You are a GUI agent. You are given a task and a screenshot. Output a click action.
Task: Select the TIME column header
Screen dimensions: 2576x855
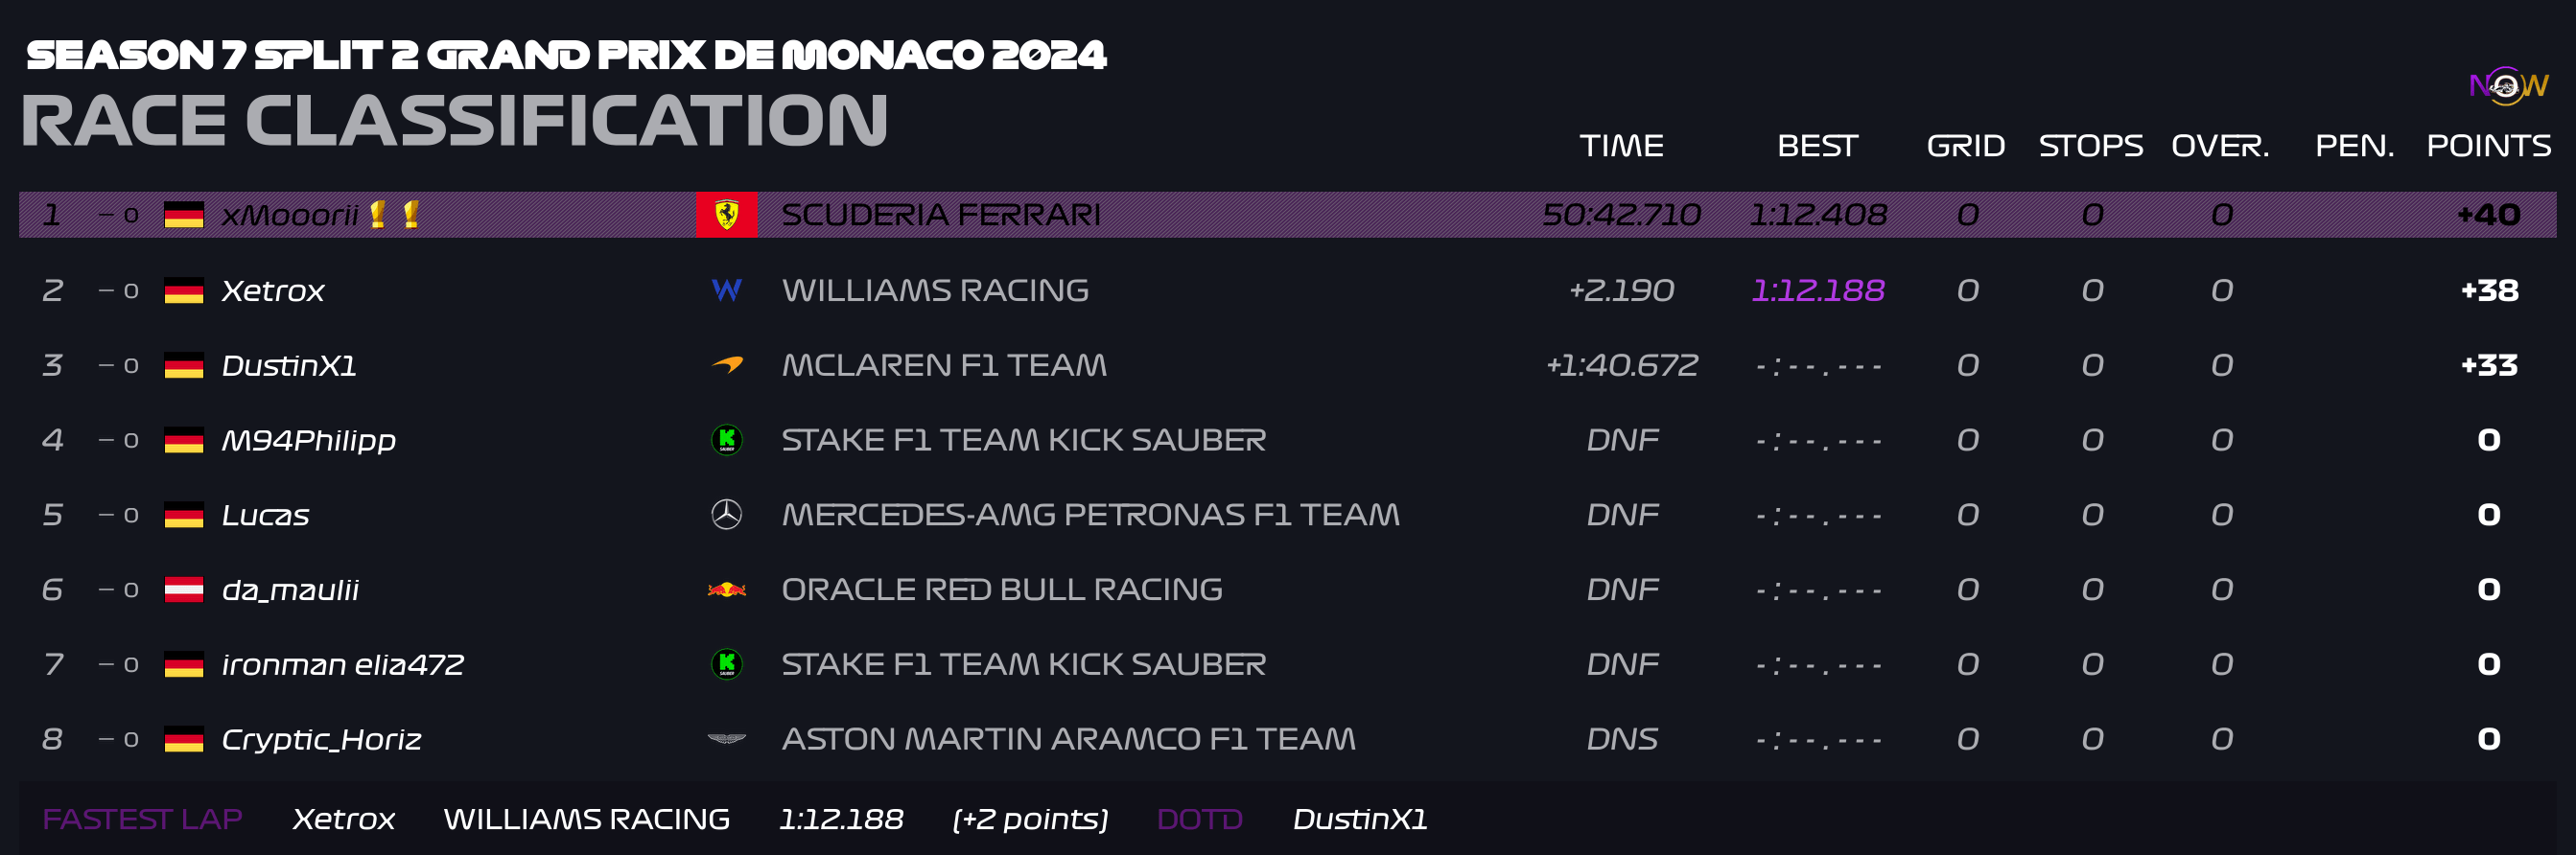click(x=1621, y=146)
